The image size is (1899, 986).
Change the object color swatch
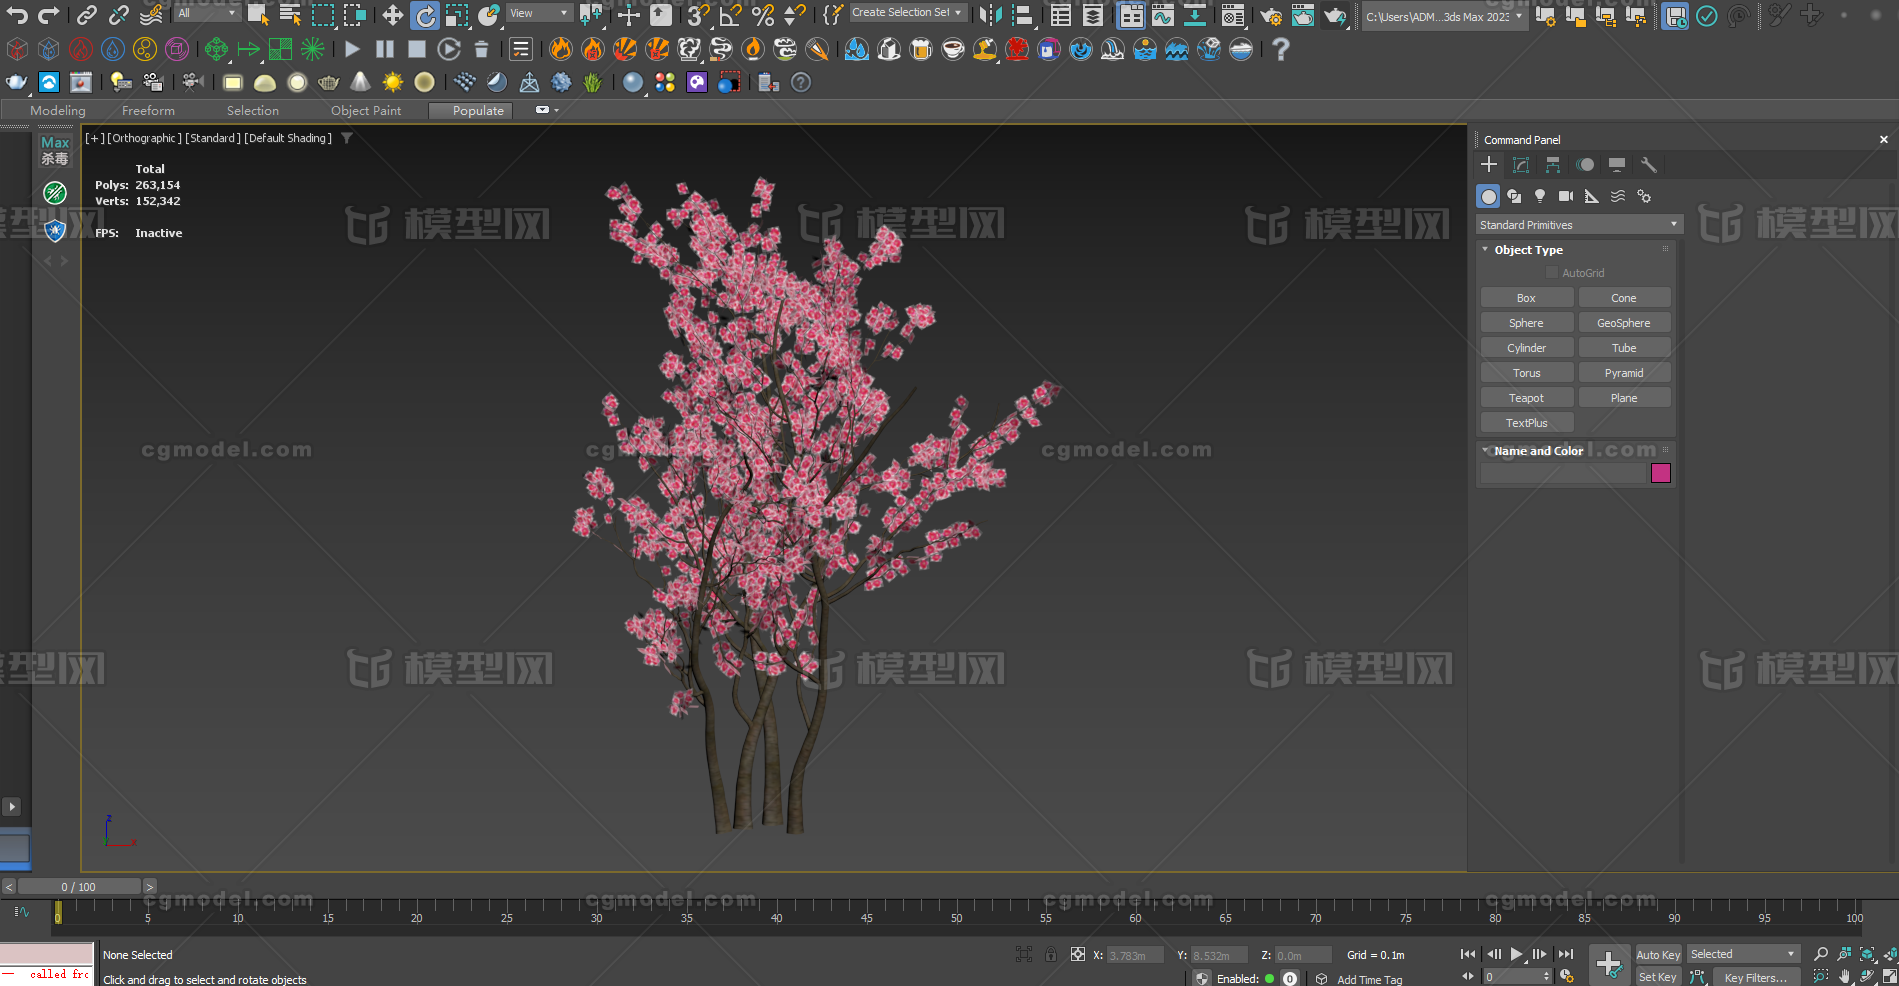[x=1661, y=473]
